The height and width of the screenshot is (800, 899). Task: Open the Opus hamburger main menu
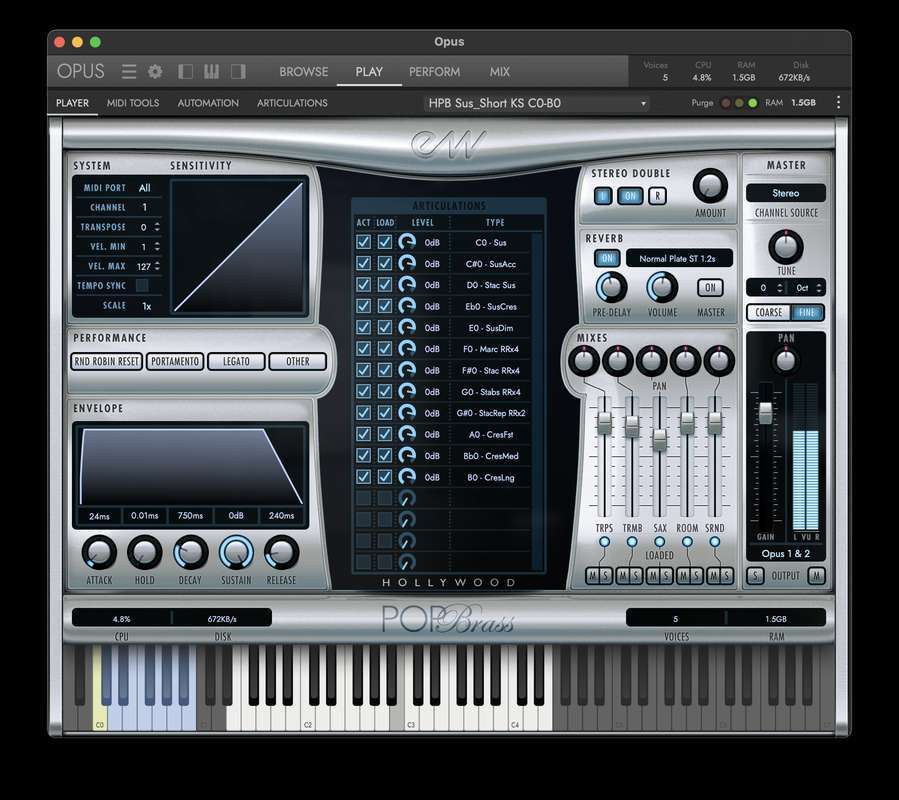129,71
